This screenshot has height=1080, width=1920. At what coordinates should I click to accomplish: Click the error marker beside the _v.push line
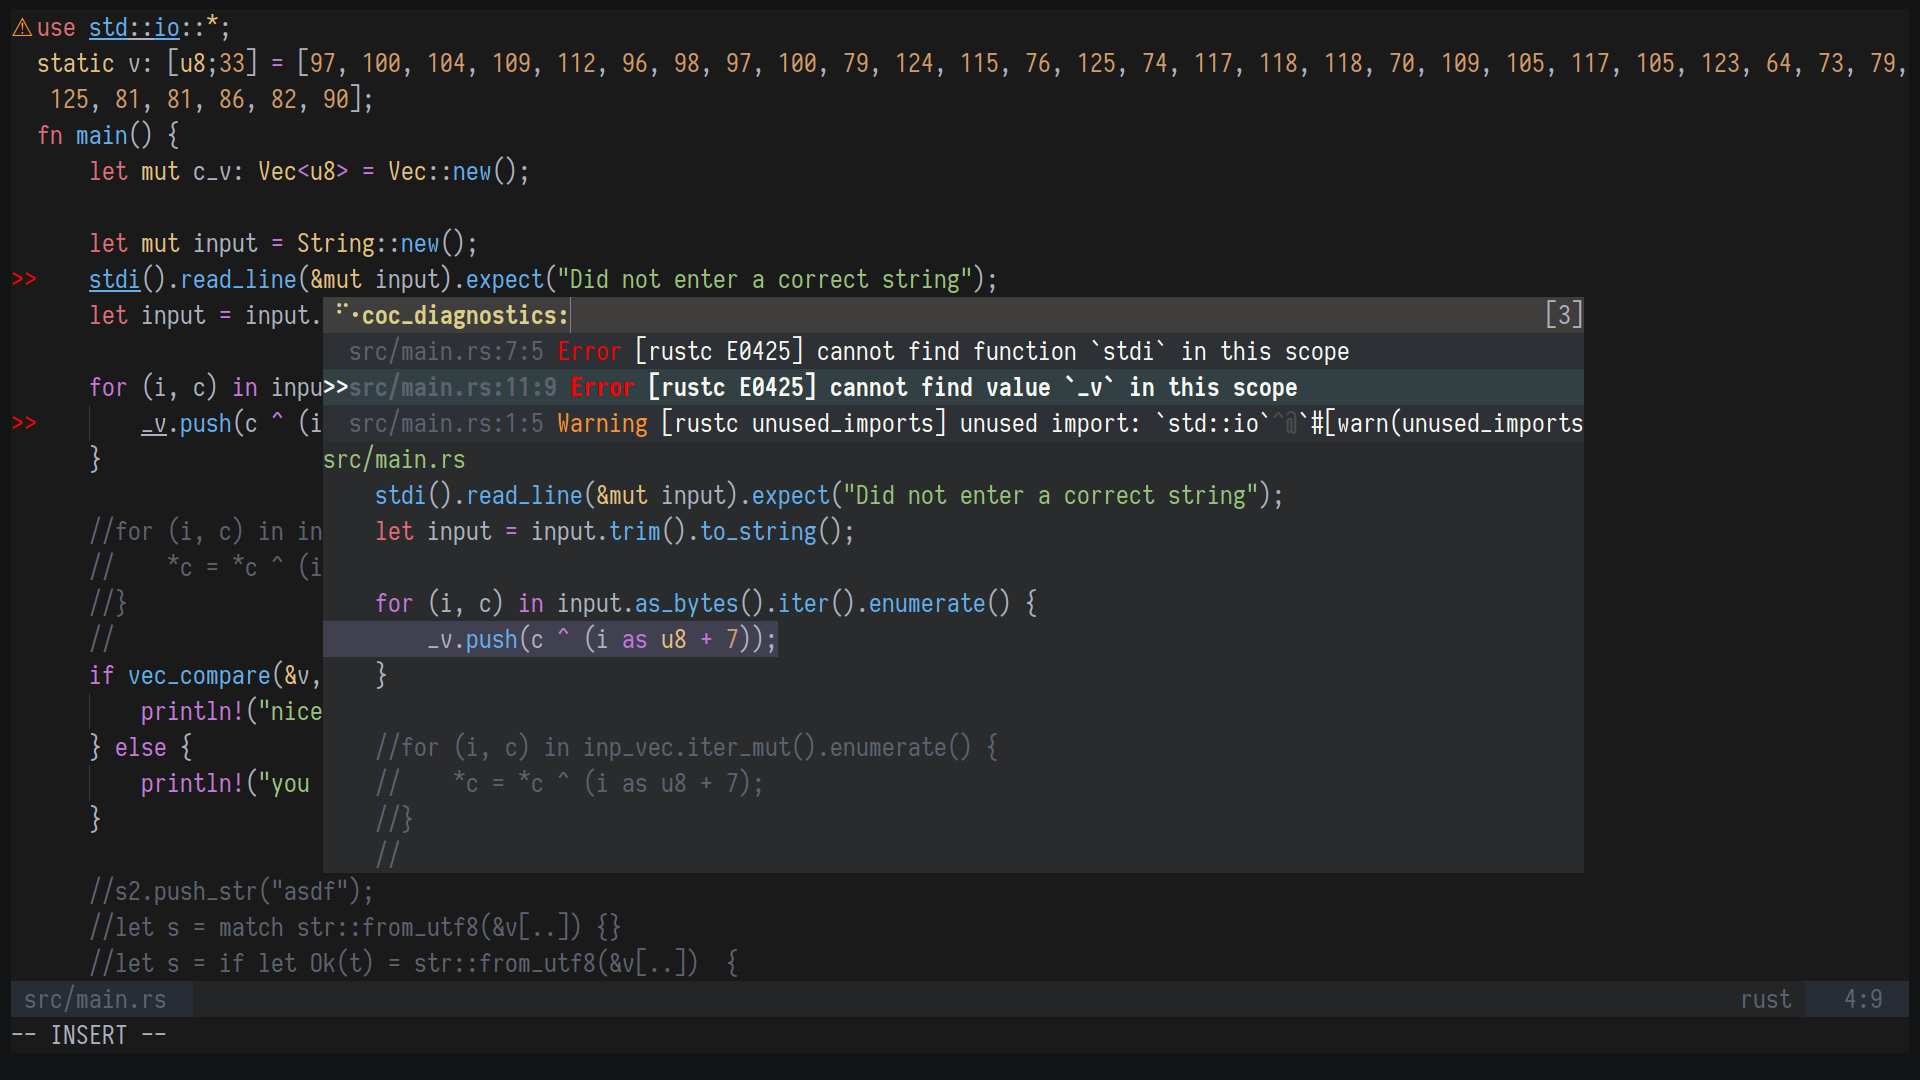24,423
